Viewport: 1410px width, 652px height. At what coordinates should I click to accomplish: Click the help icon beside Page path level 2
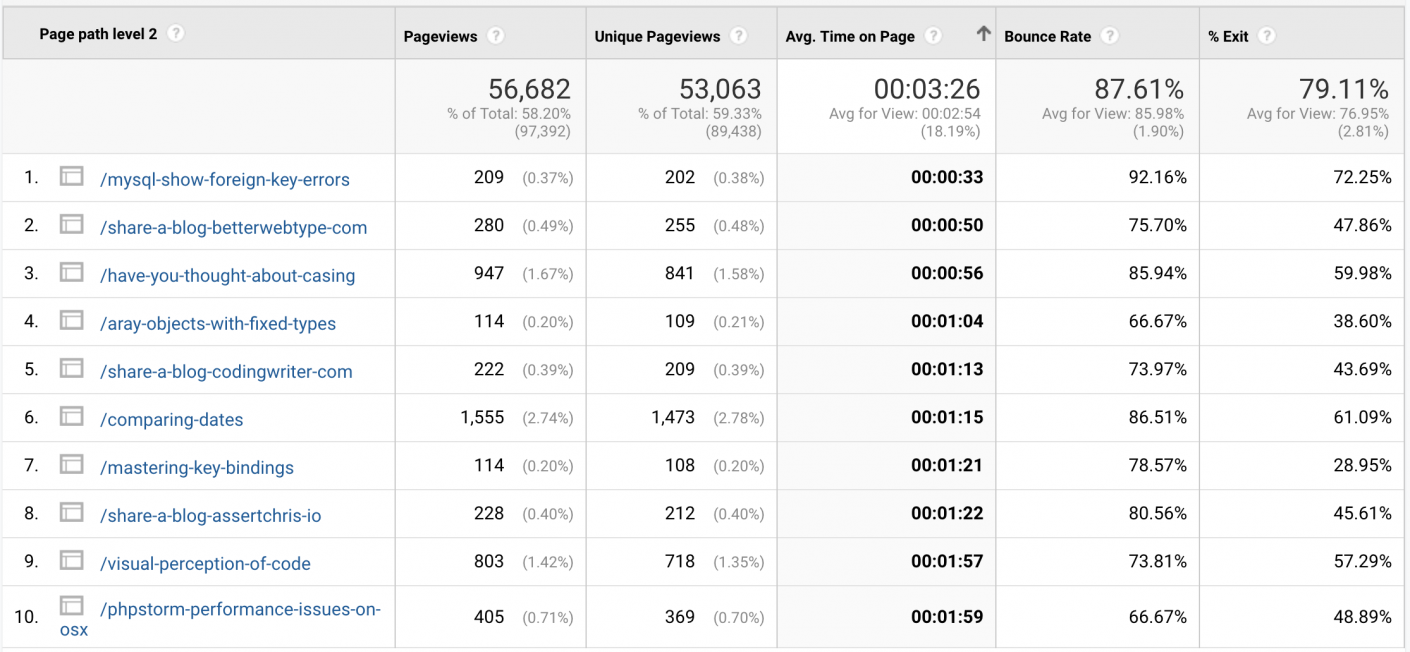click(x=175, y=32)
